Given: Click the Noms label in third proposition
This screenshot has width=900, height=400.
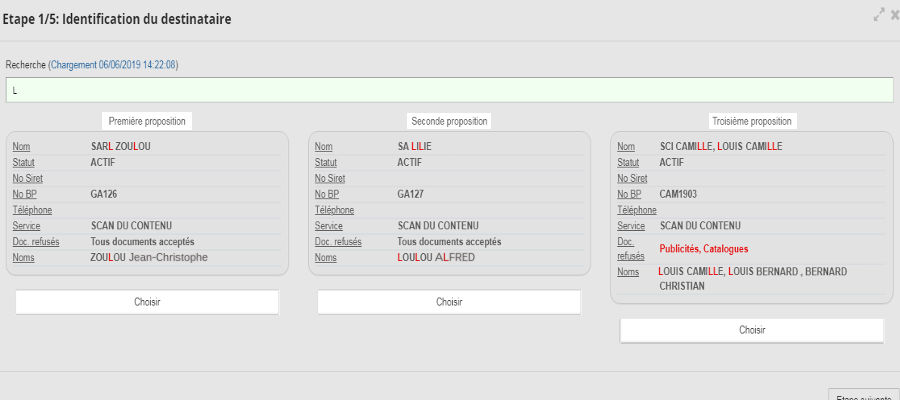Looking at the screenshot, I should point(628,272).
